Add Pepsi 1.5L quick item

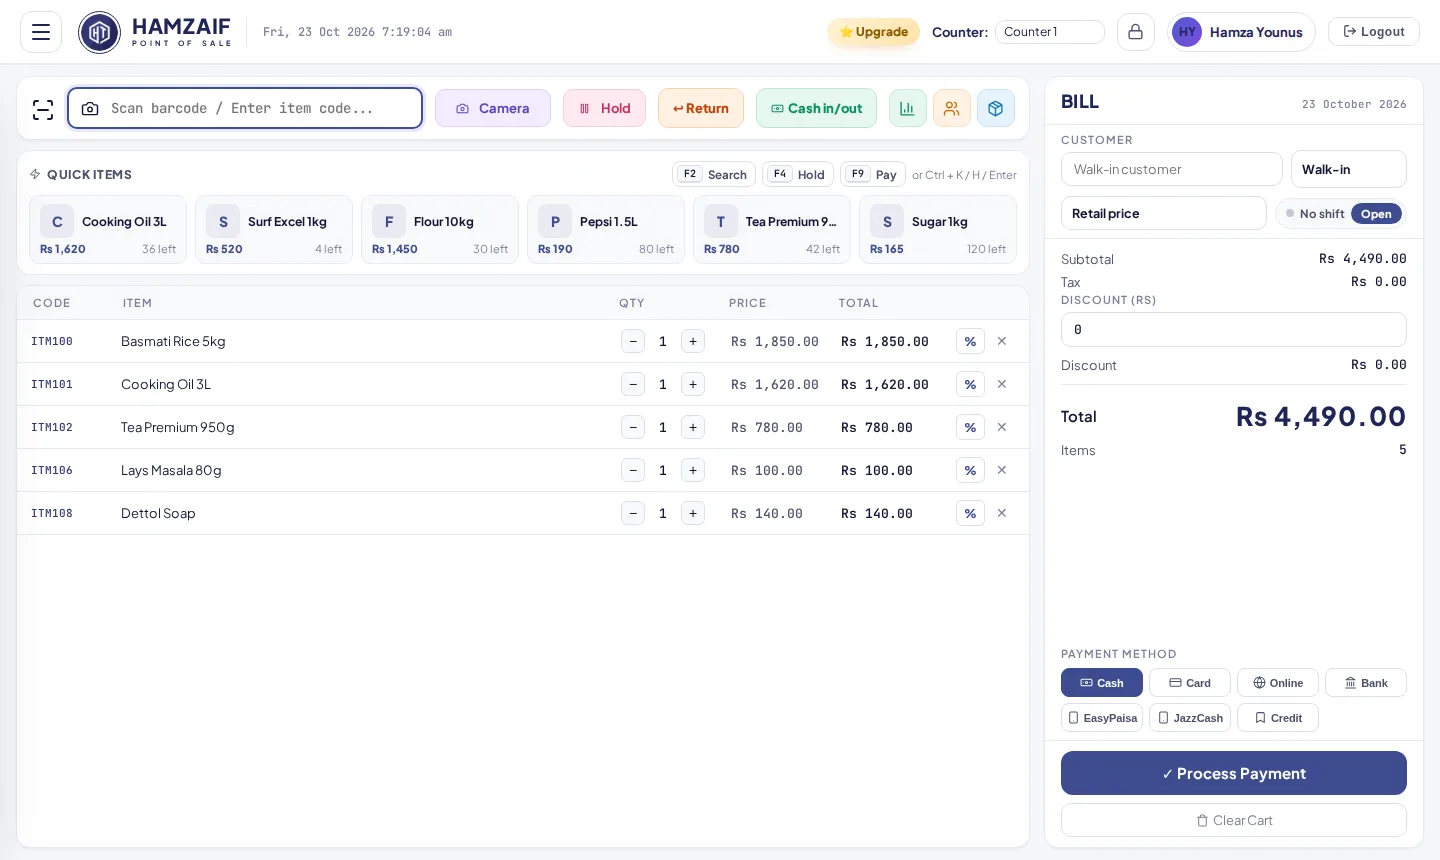[x=606, y=230]
